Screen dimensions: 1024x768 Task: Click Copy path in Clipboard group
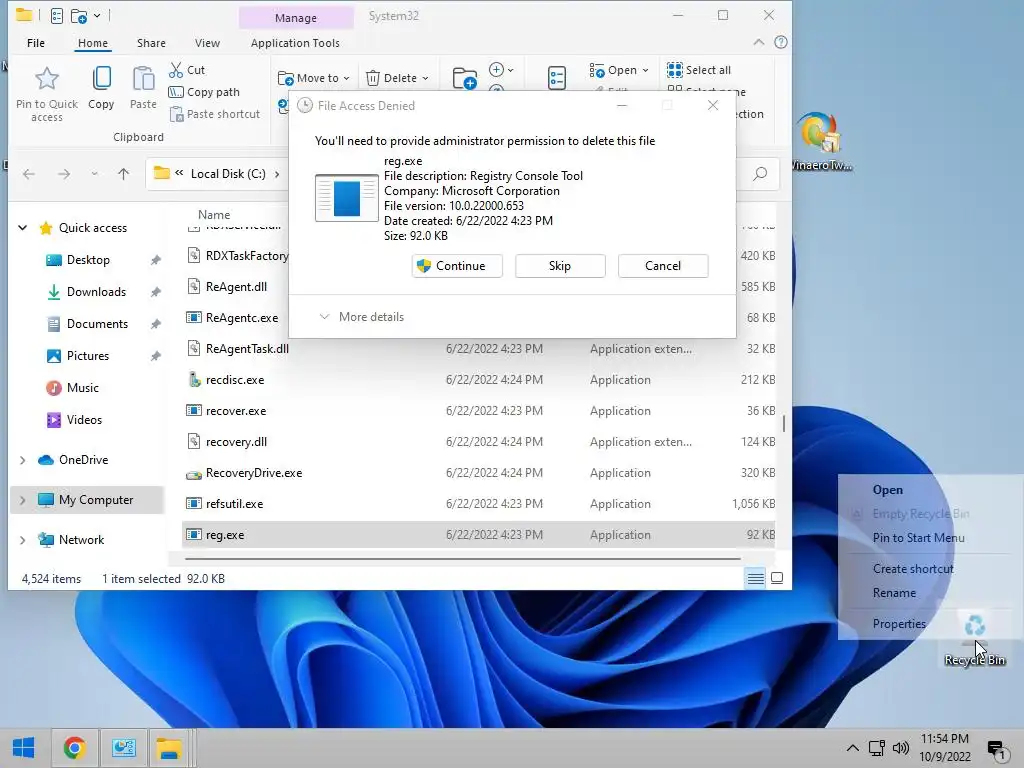point(204,92)
